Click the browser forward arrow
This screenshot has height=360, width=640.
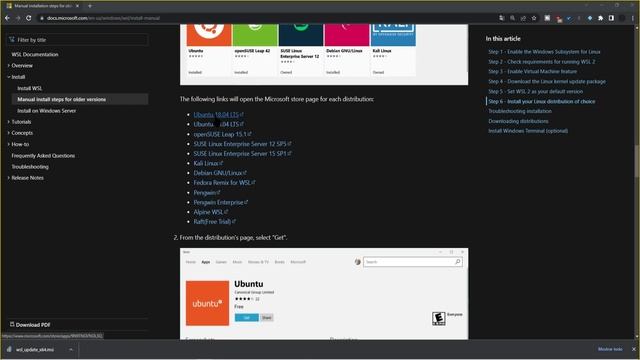pyautogui.click(x=18, y=18)
